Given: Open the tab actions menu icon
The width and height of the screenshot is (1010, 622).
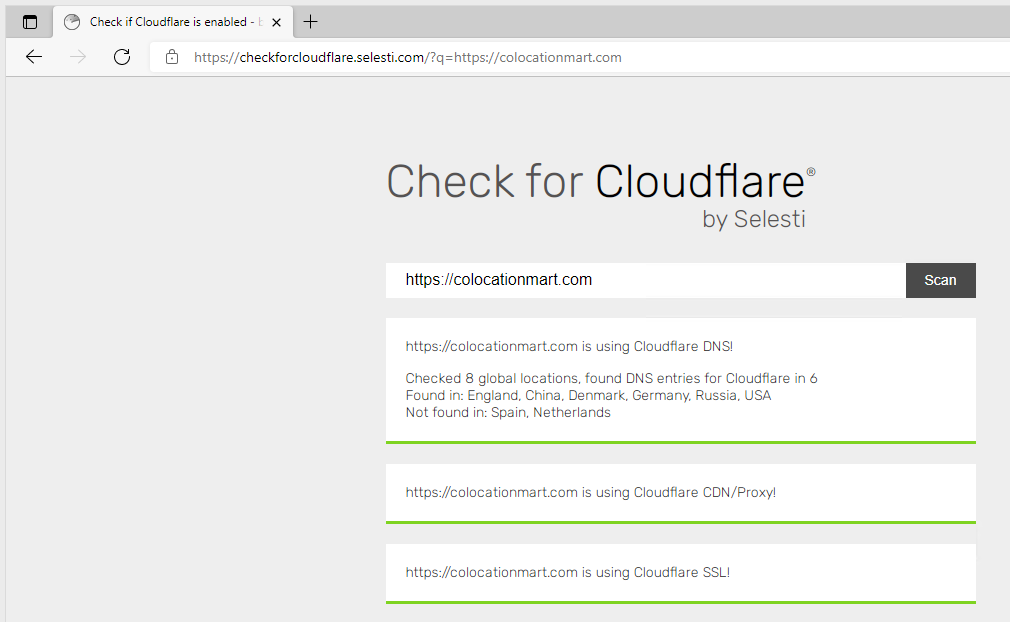Looking at the screenshot, I should tap(30, 22).
